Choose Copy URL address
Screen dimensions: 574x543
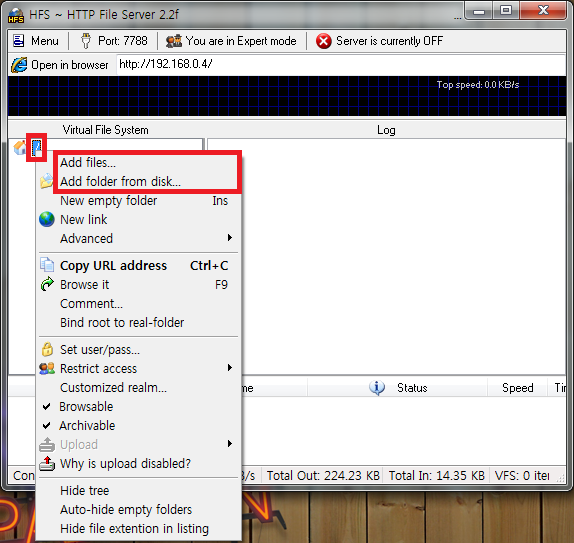pyautogui.click(x=139, y=265)
